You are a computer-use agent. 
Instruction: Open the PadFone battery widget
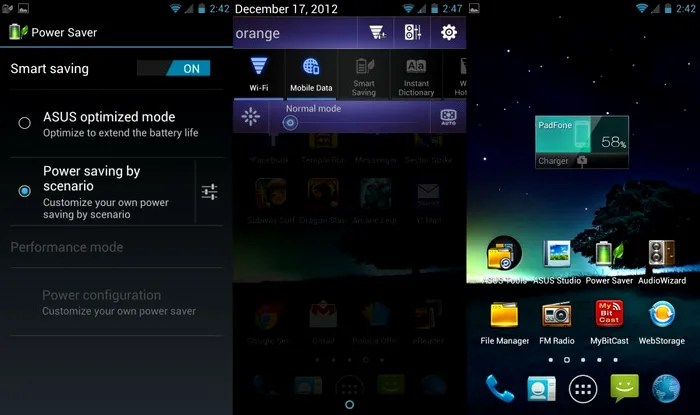[582, 142]
